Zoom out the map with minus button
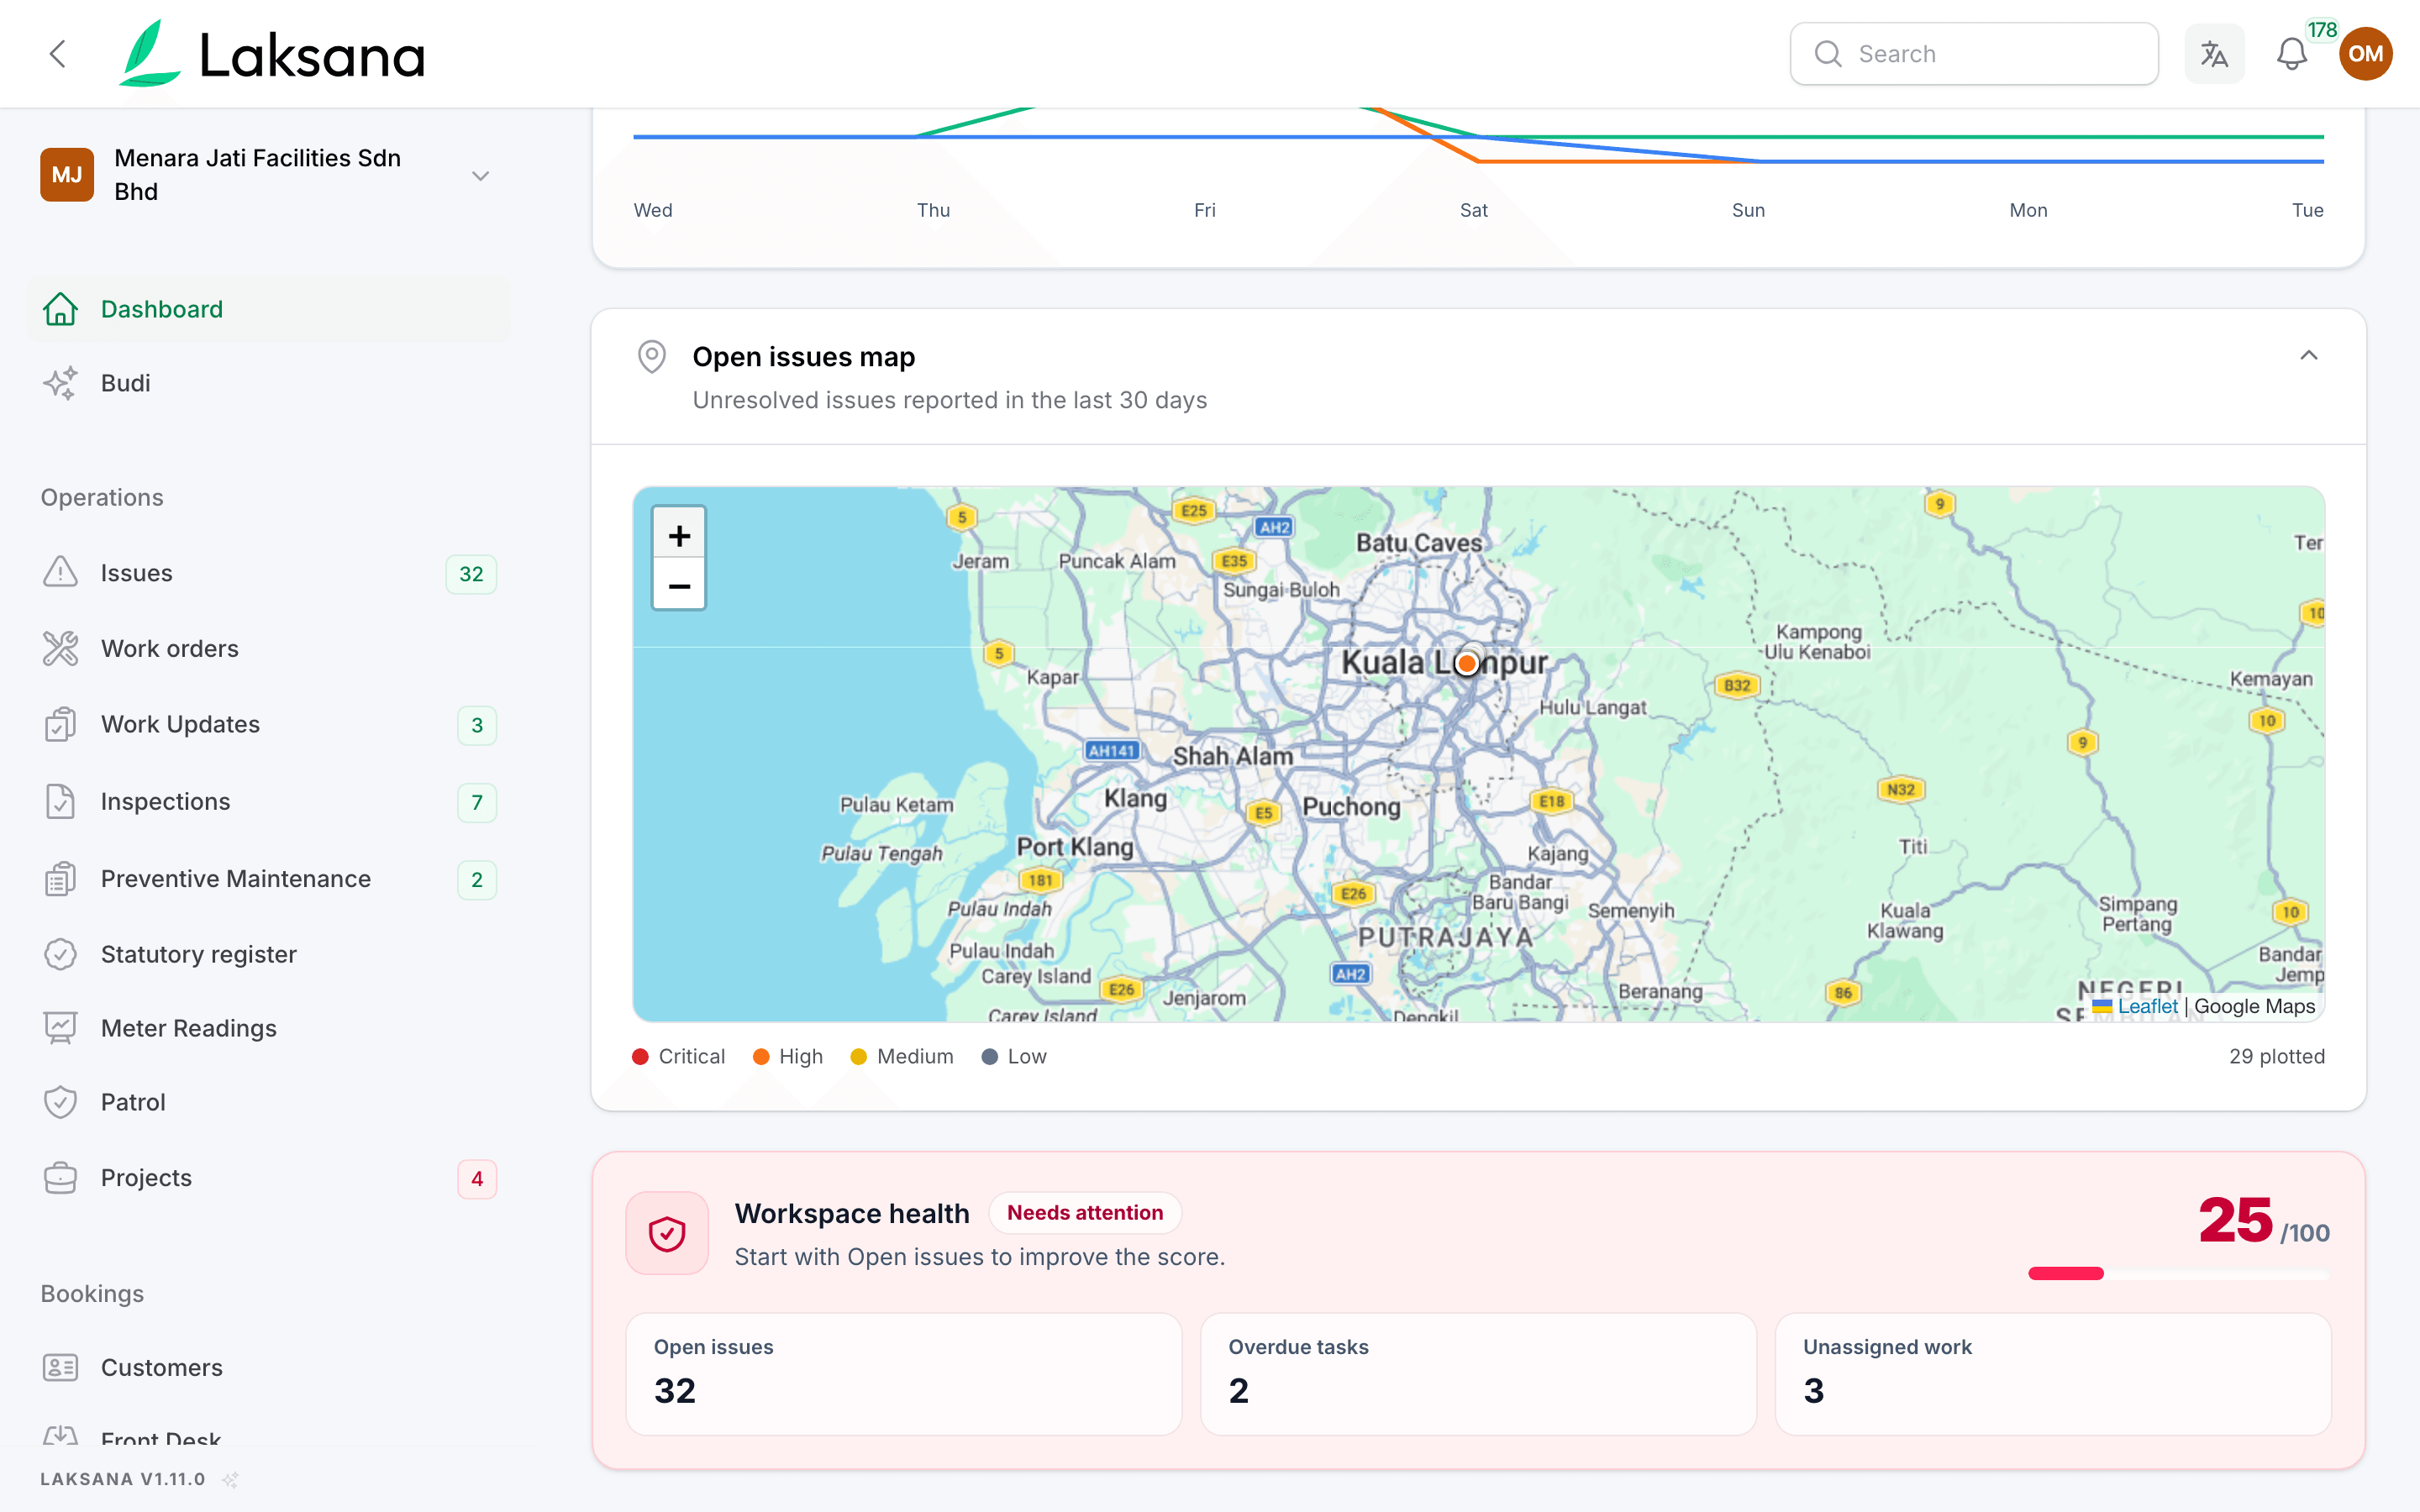 (679, 586)
